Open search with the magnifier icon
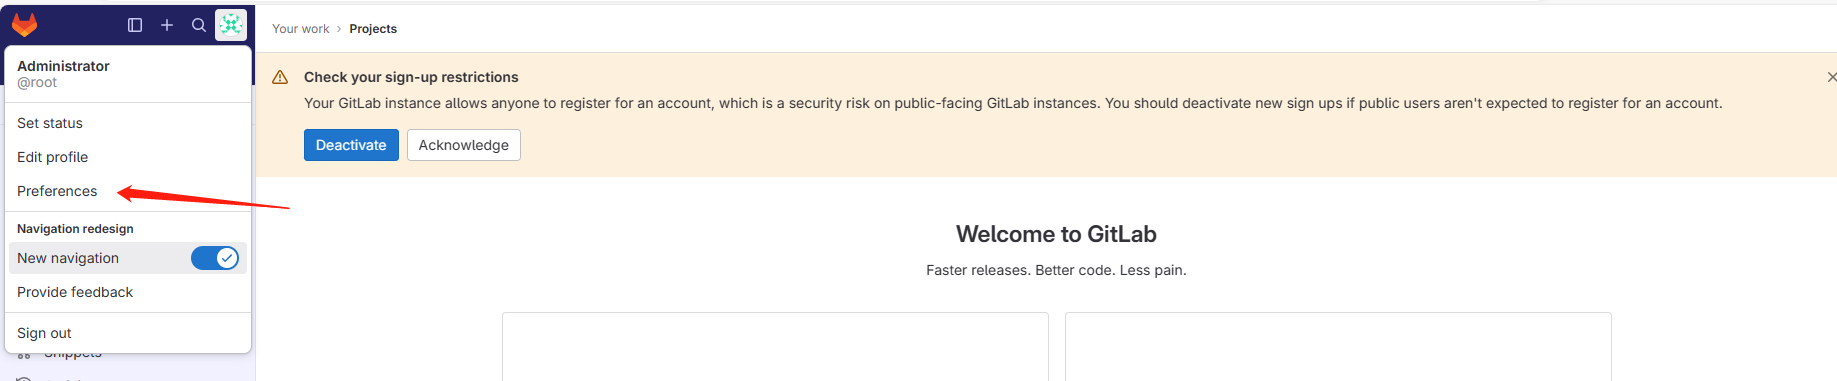 point(199,25)
